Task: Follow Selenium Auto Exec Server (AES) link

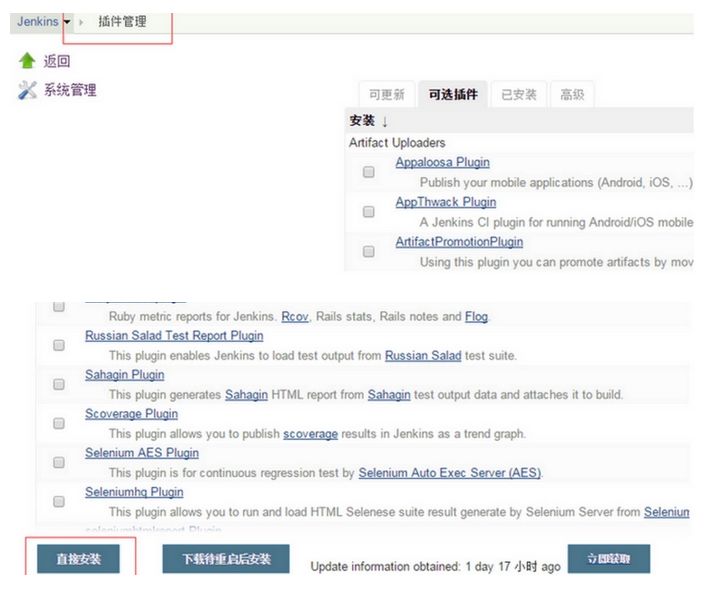Action: coord(450,473)
